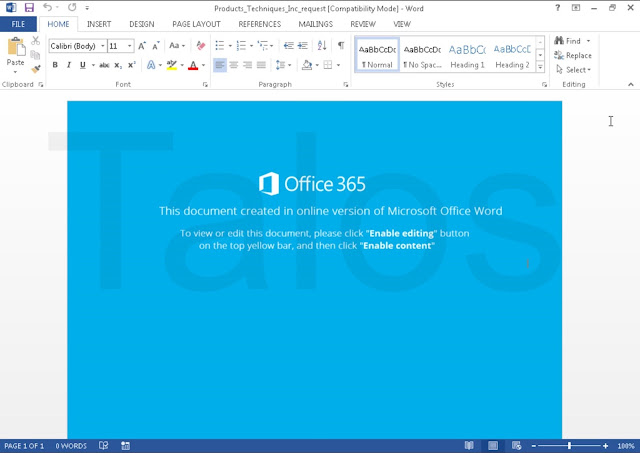
Task: Apply the Heading 2 style
Action: [512, 55]
